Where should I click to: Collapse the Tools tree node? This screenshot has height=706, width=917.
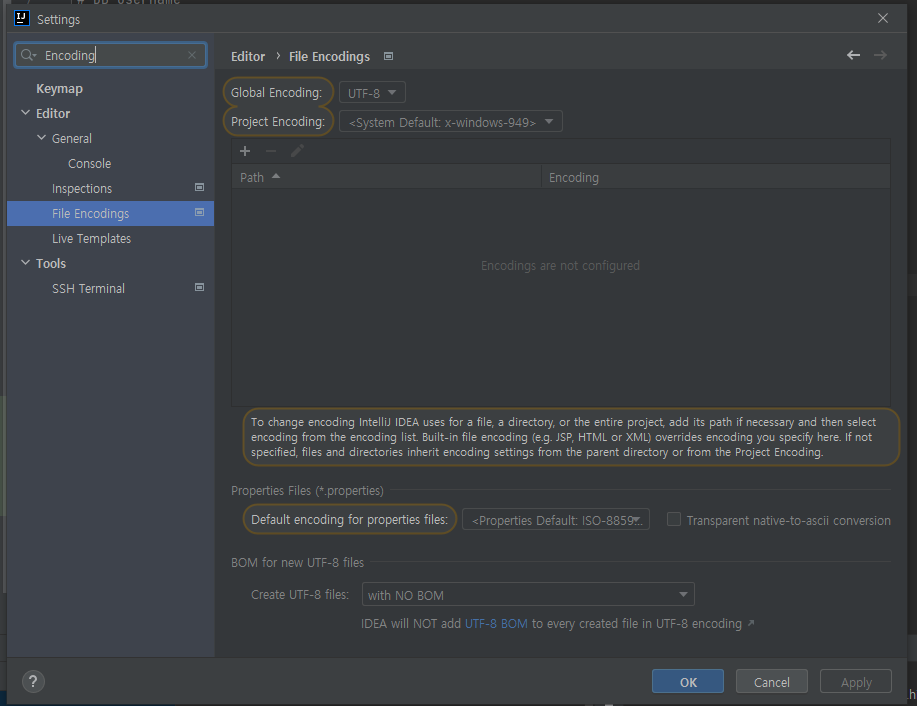coord(25,263)
